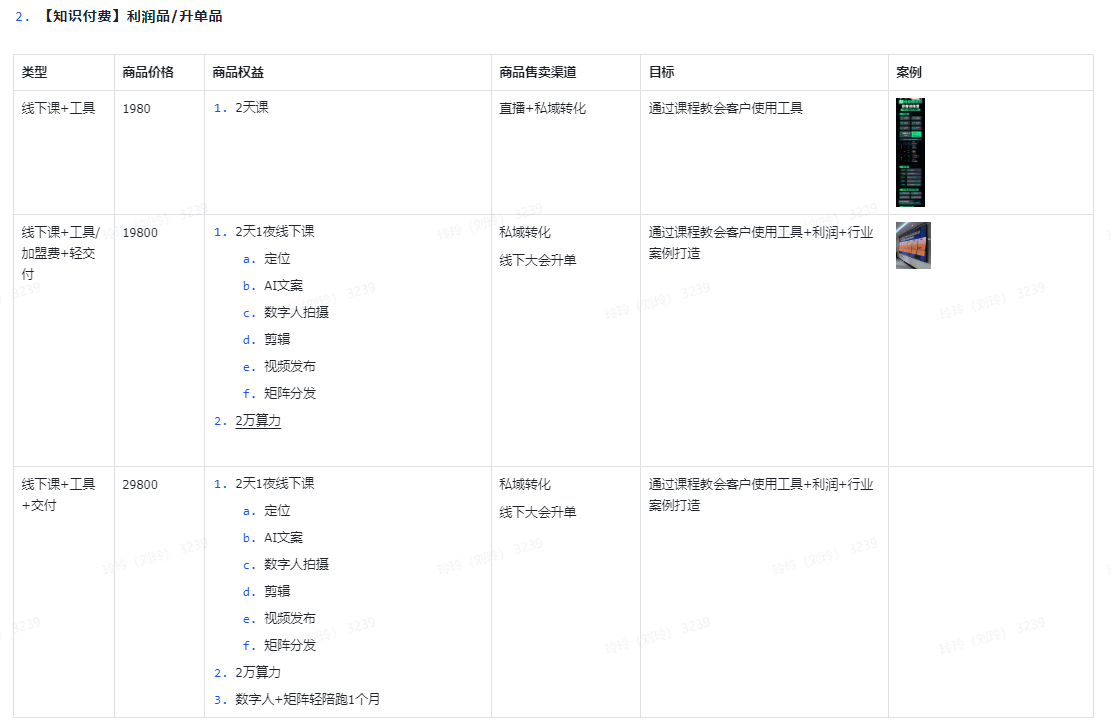Click the 2天课 list item
1111x722 pixels.
[x=251, y=108]
